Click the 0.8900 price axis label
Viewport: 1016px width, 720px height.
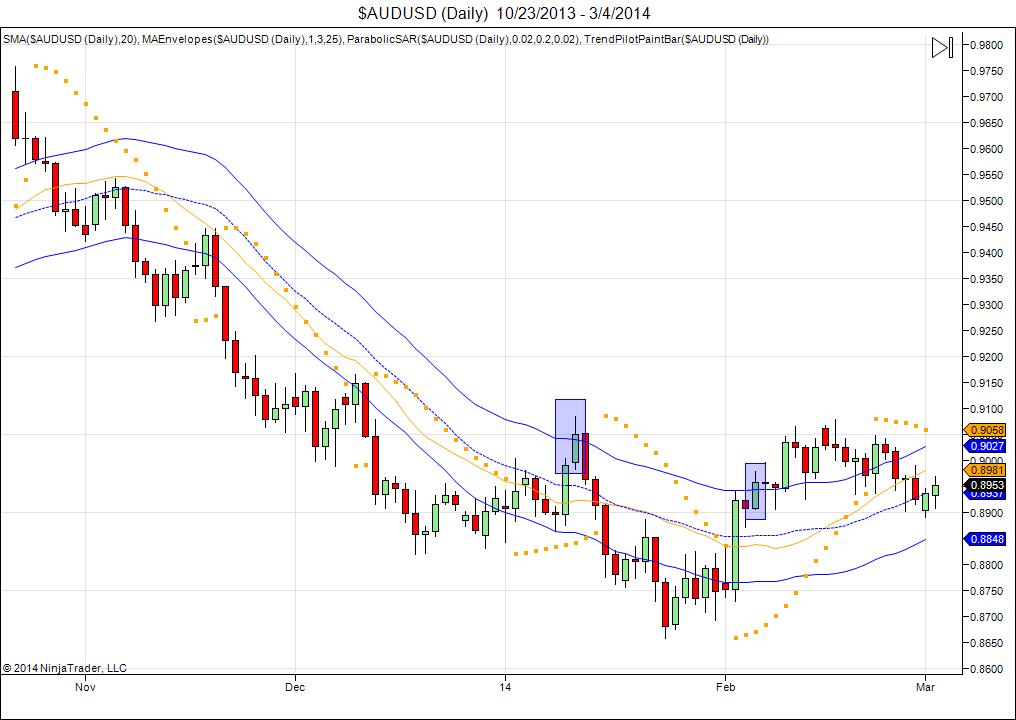(987, 513)
